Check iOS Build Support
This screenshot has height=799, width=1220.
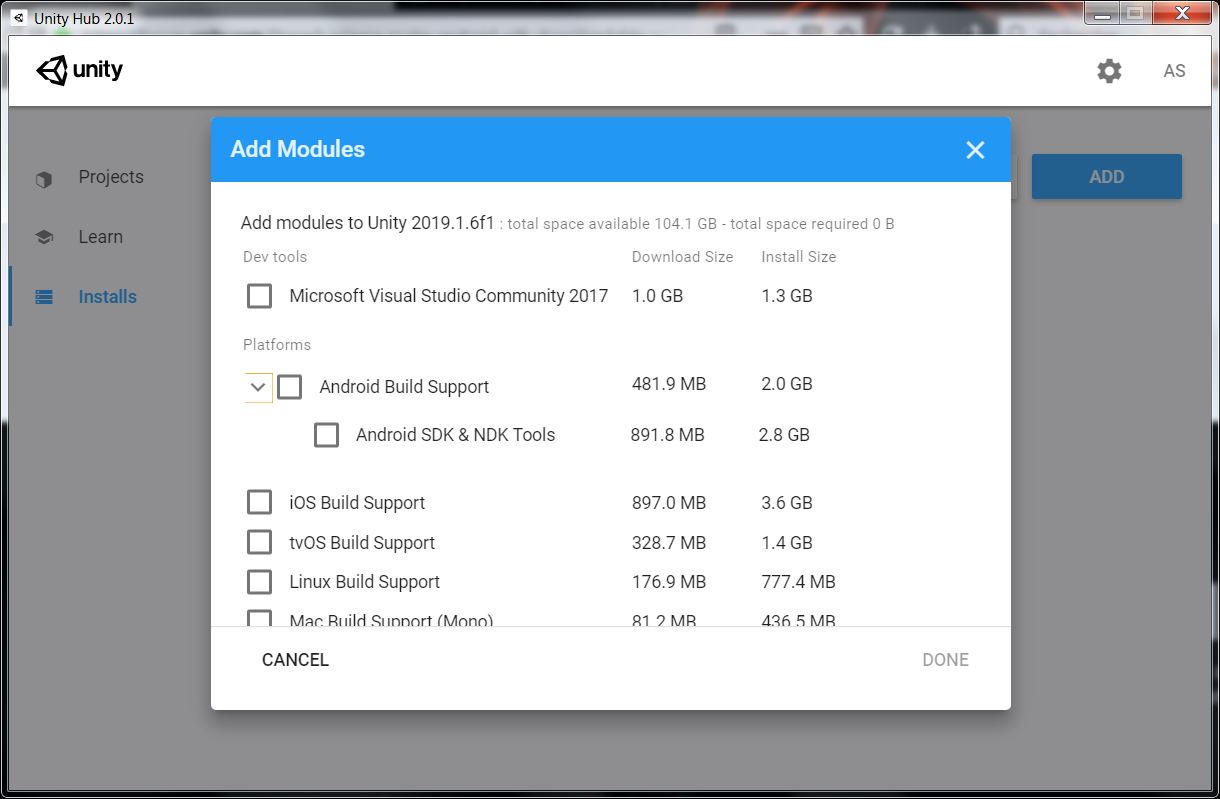point(259,502)
